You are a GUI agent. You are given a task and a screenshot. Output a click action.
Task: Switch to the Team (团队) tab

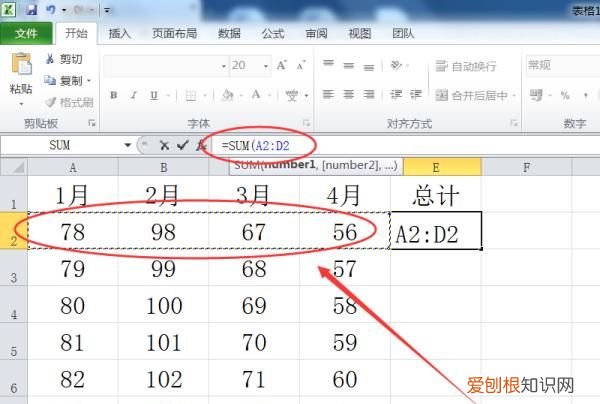click(x=403, y=34)
